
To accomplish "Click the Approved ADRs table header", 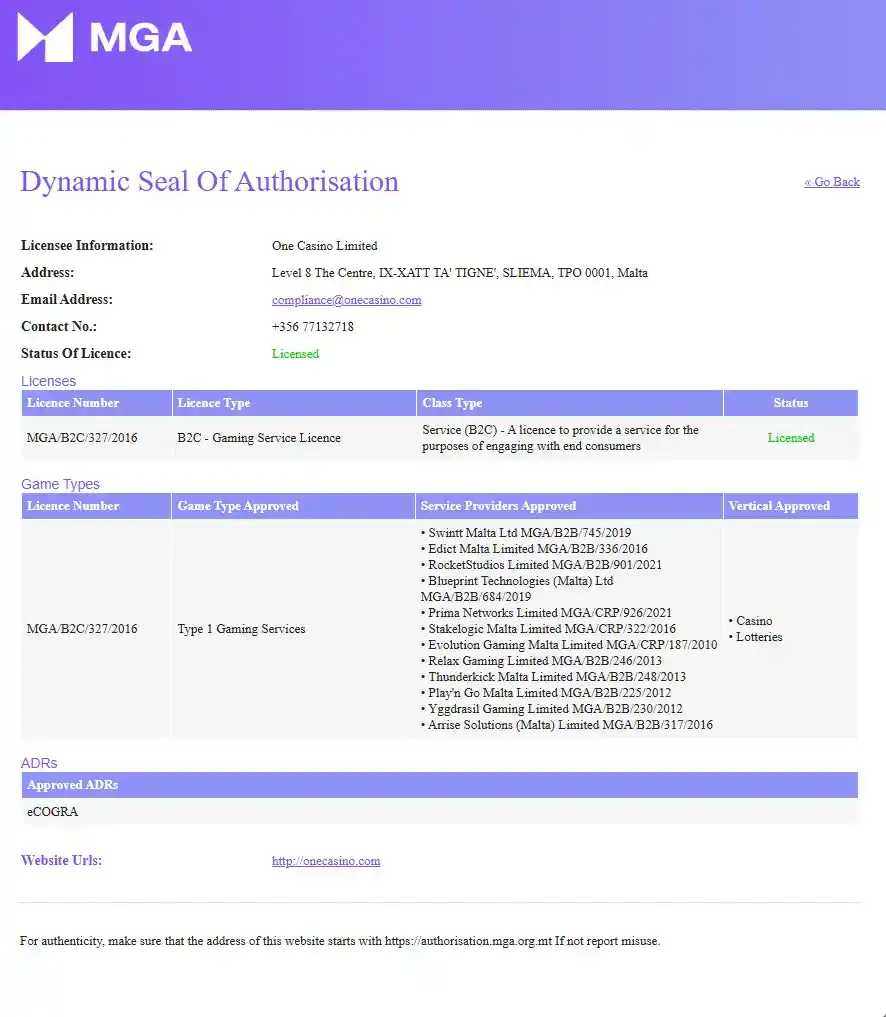I will (440, 785).
